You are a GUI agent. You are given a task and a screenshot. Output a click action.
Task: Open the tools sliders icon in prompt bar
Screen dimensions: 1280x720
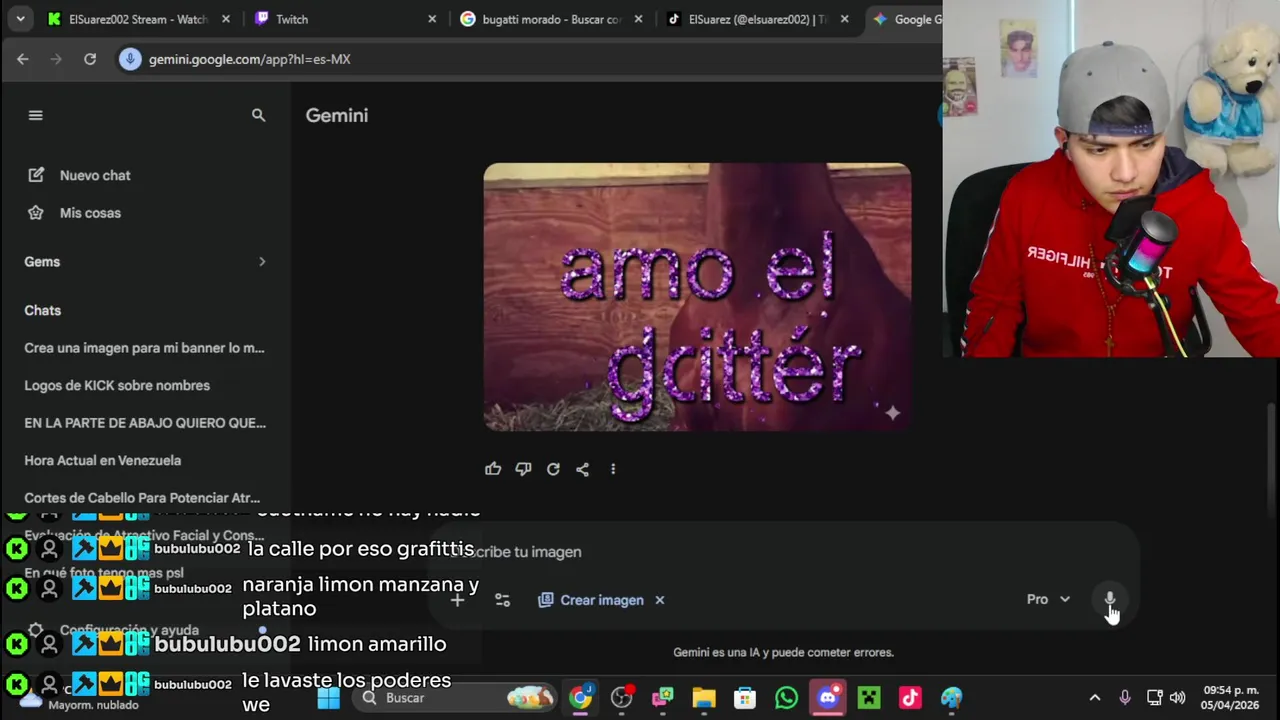[x=503, y=600]
